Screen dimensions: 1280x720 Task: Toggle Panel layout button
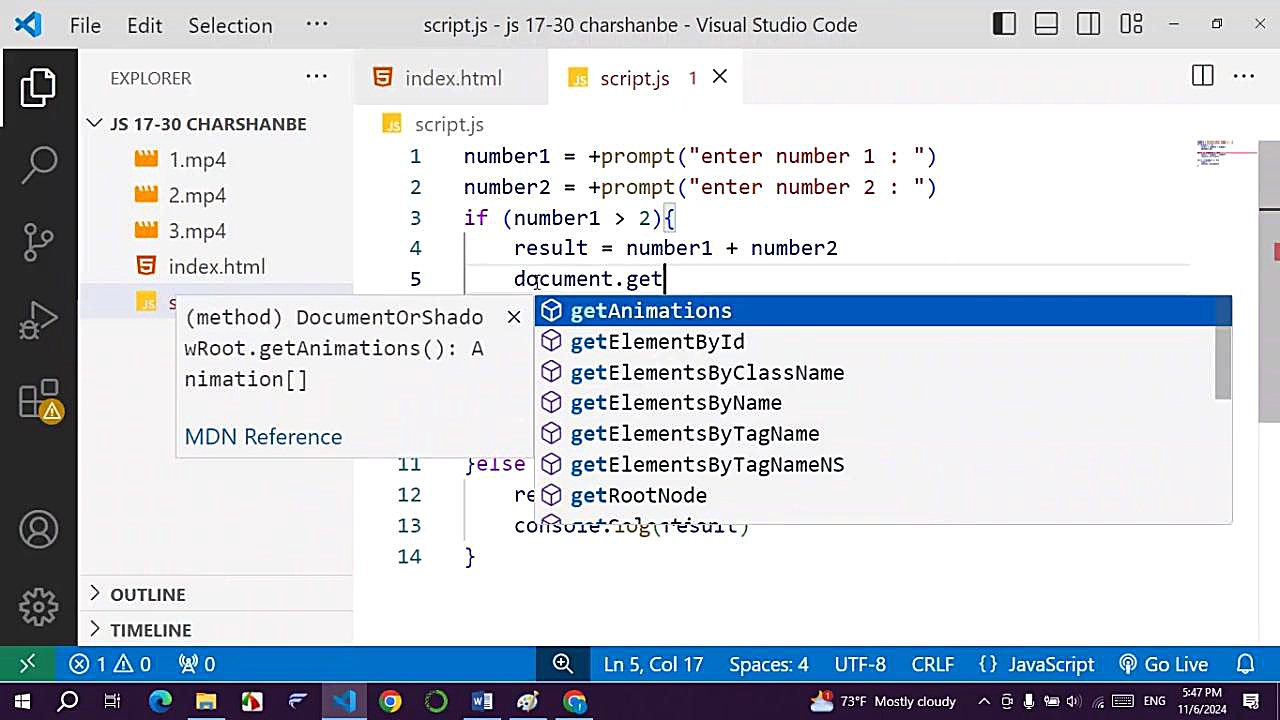click(1046, 25)
